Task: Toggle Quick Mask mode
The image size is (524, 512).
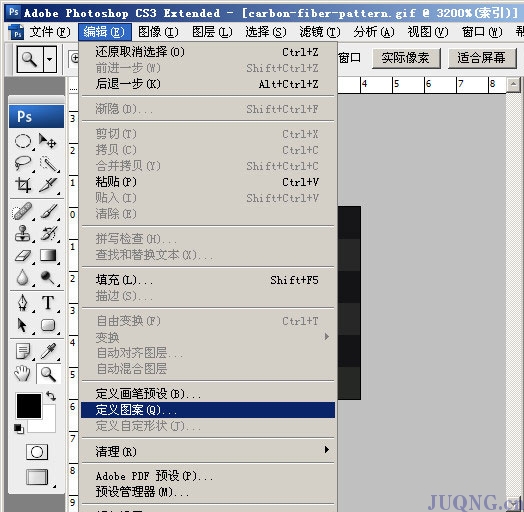Action: click(37, 452)
